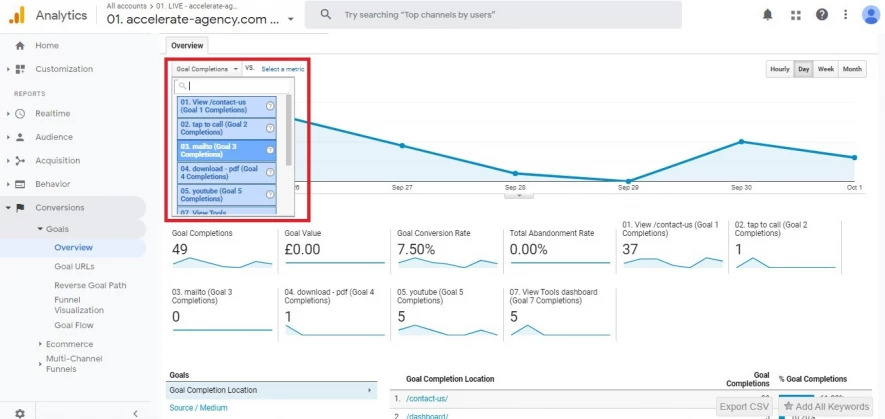Open the Google apps grid icon
Image resolution: width=885 pixels, height=419 pixels.
tap(796, 15)
